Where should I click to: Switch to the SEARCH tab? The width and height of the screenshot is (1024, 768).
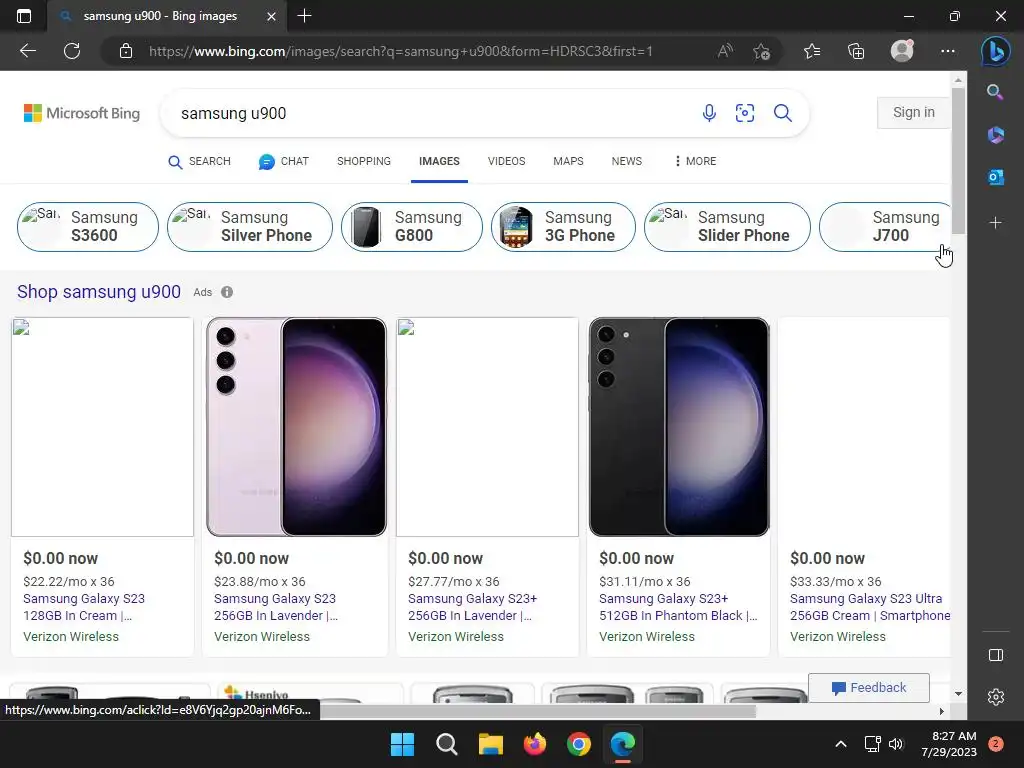click(x=199, y=161)
